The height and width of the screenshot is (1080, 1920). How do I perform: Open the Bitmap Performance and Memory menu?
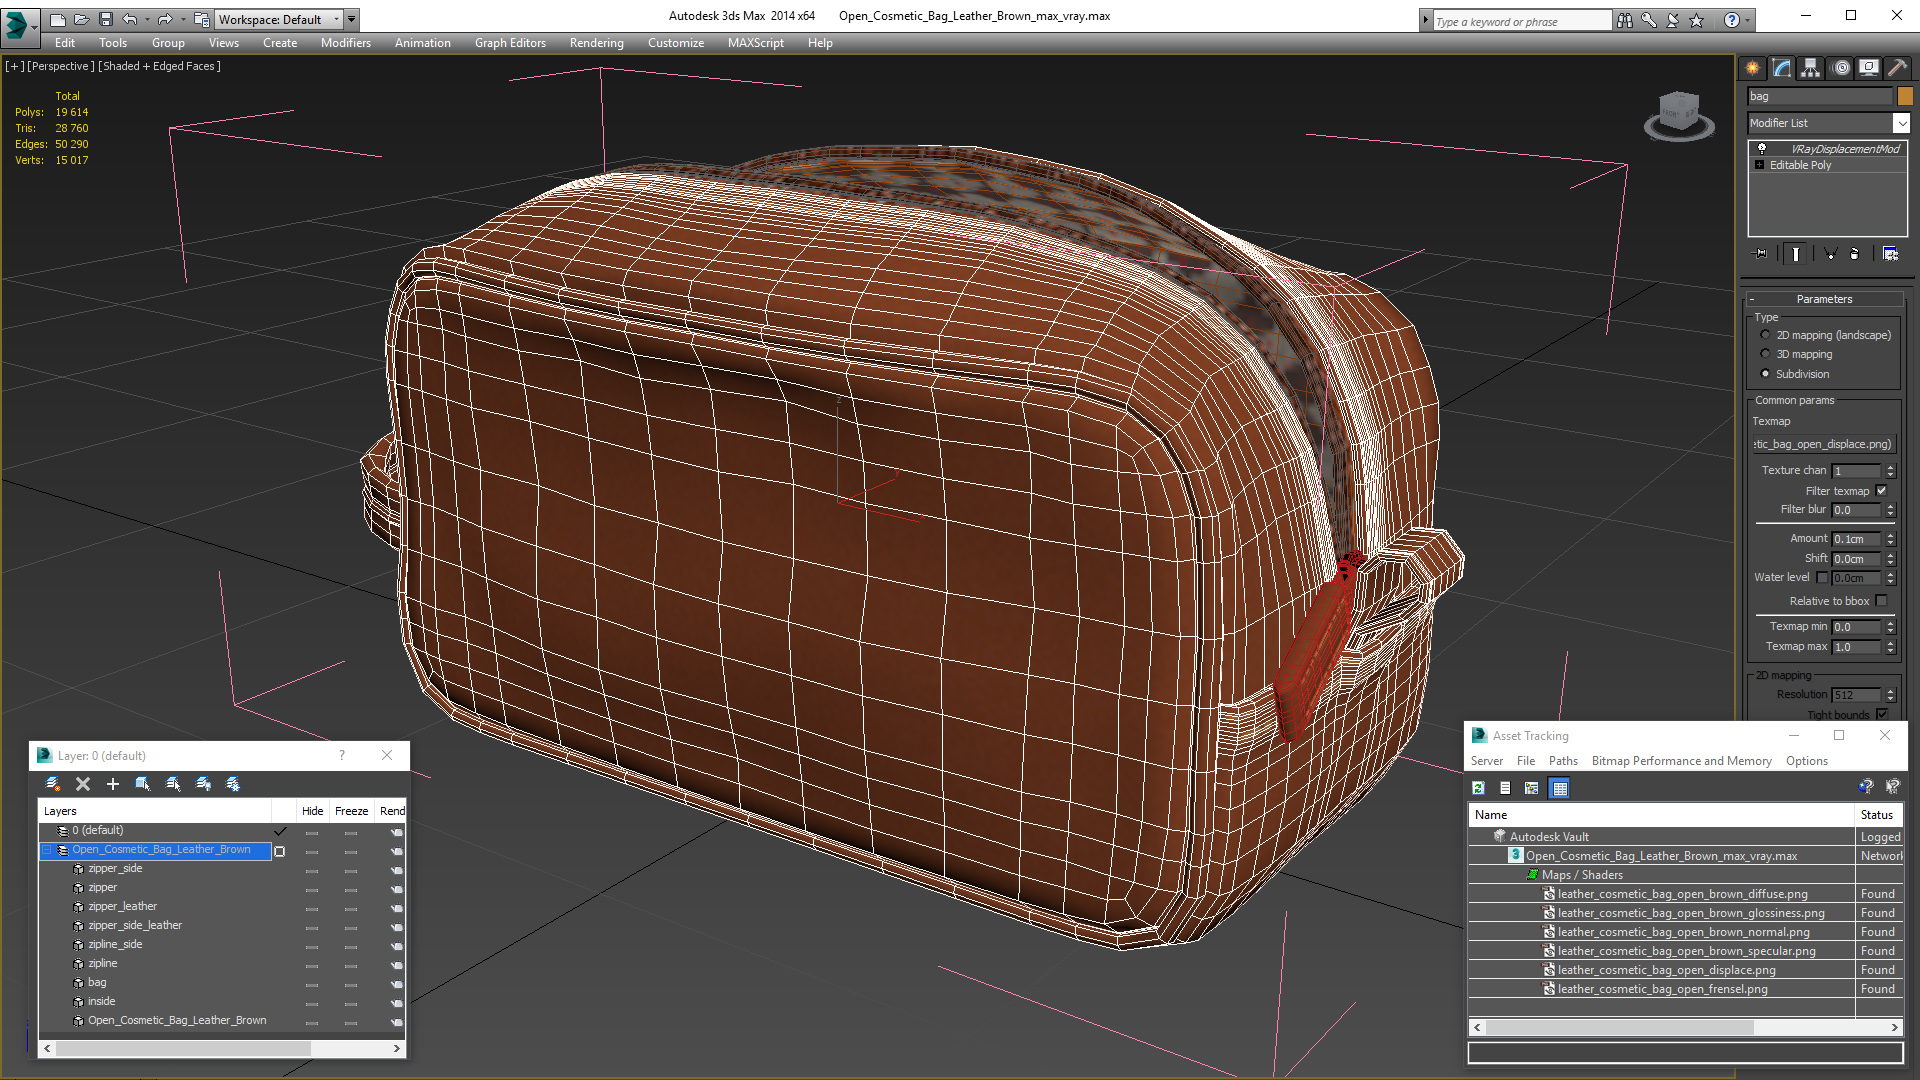coord(1681,761)
